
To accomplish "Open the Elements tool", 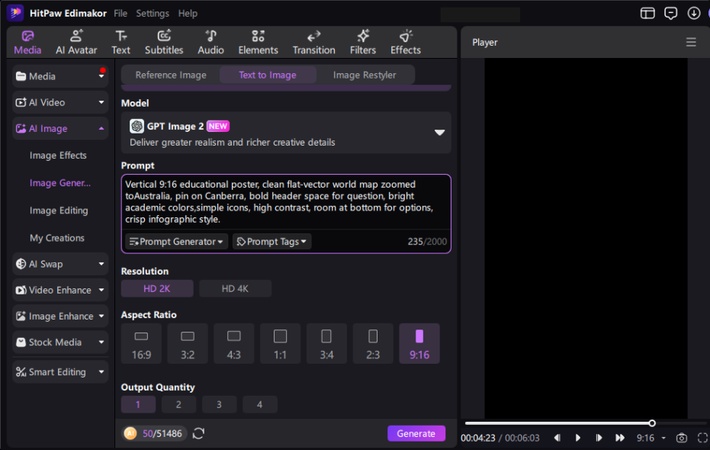I will pos(258,42).
